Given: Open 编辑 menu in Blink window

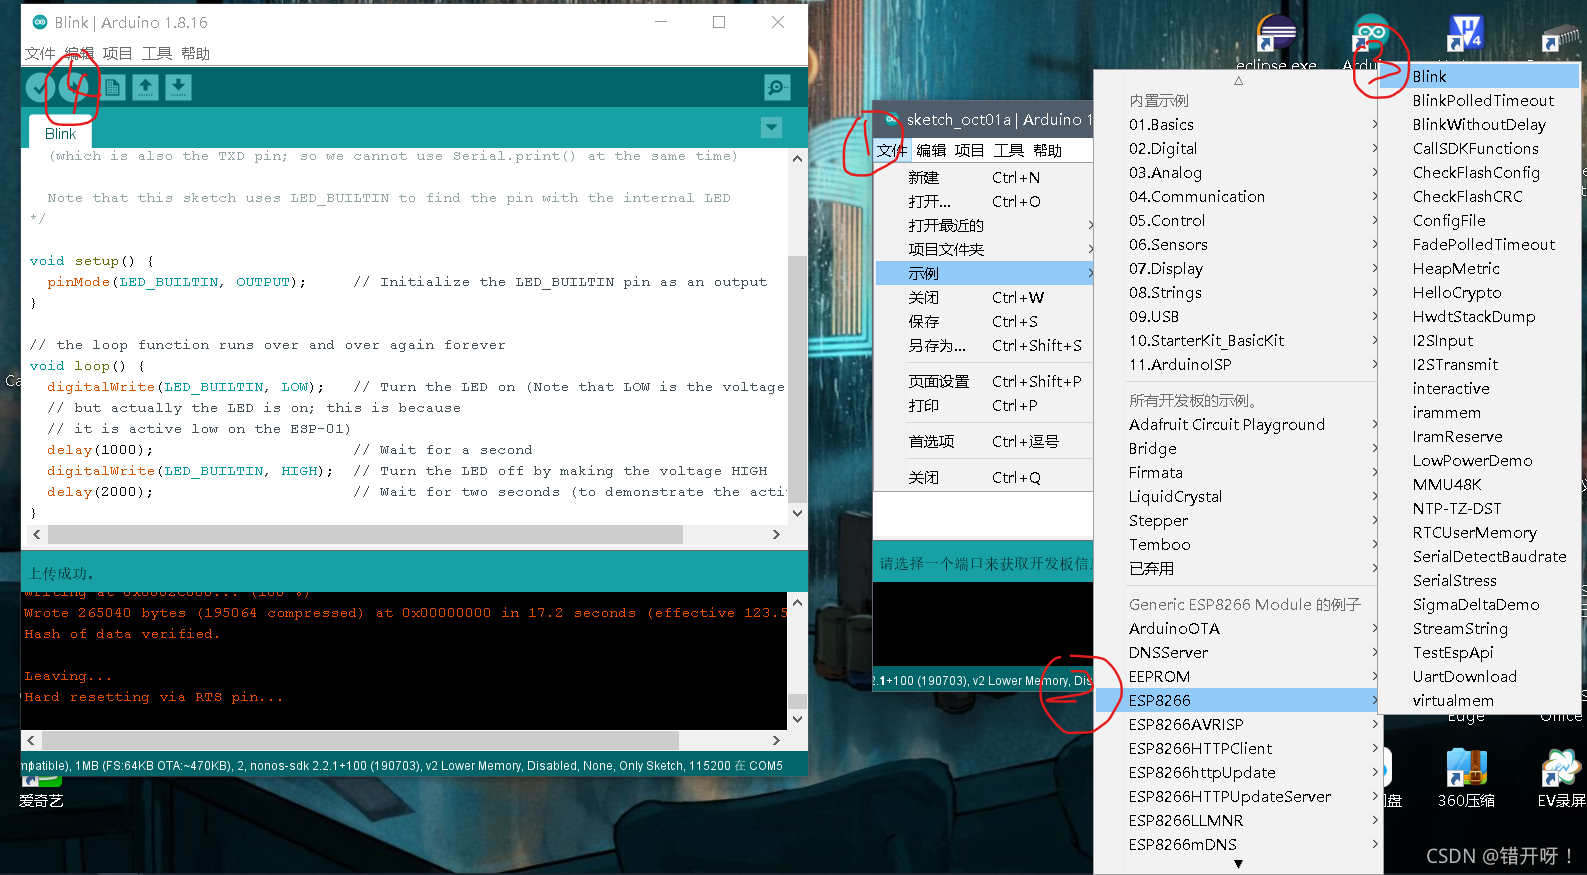Looking at the screenshot, I should 79,53.
